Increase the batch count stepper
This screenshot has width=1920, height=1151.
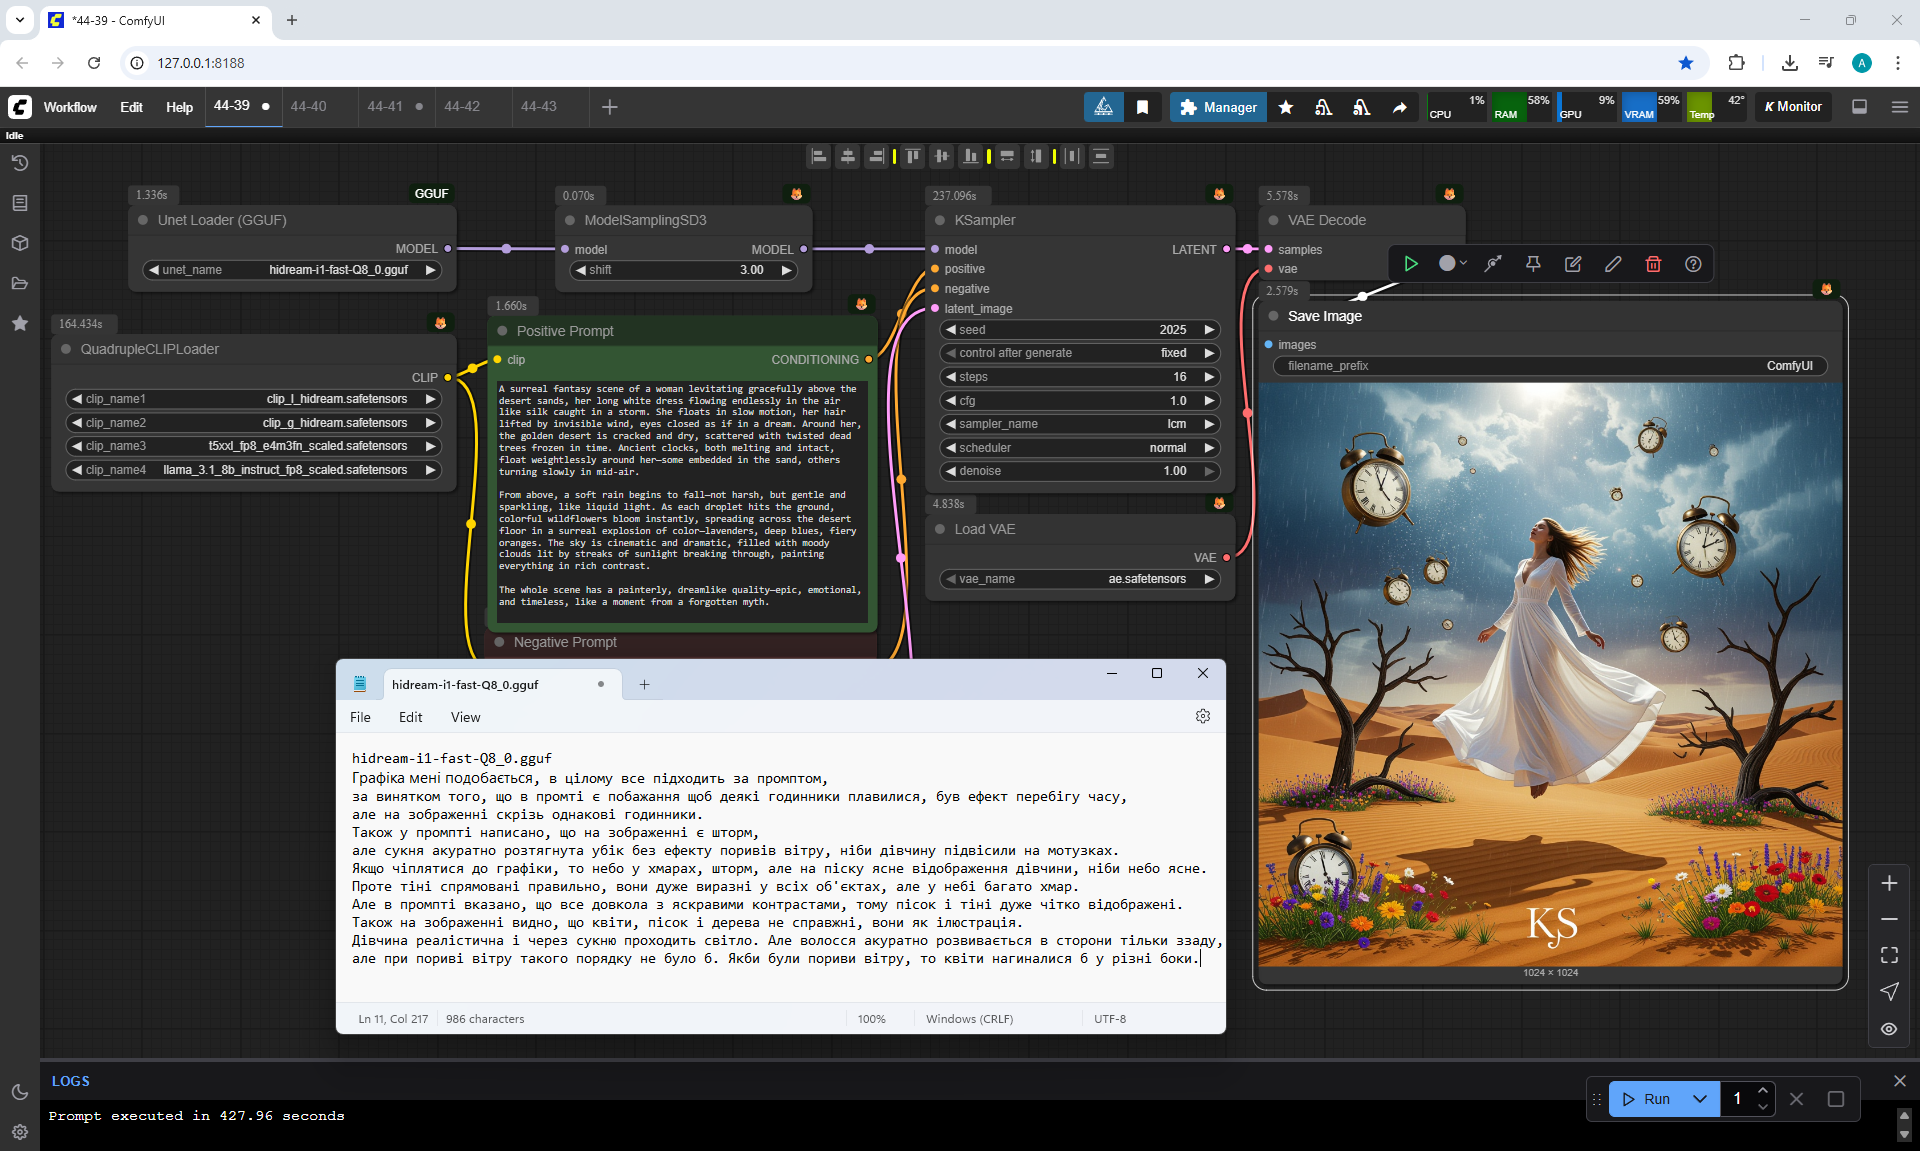1763,1091
